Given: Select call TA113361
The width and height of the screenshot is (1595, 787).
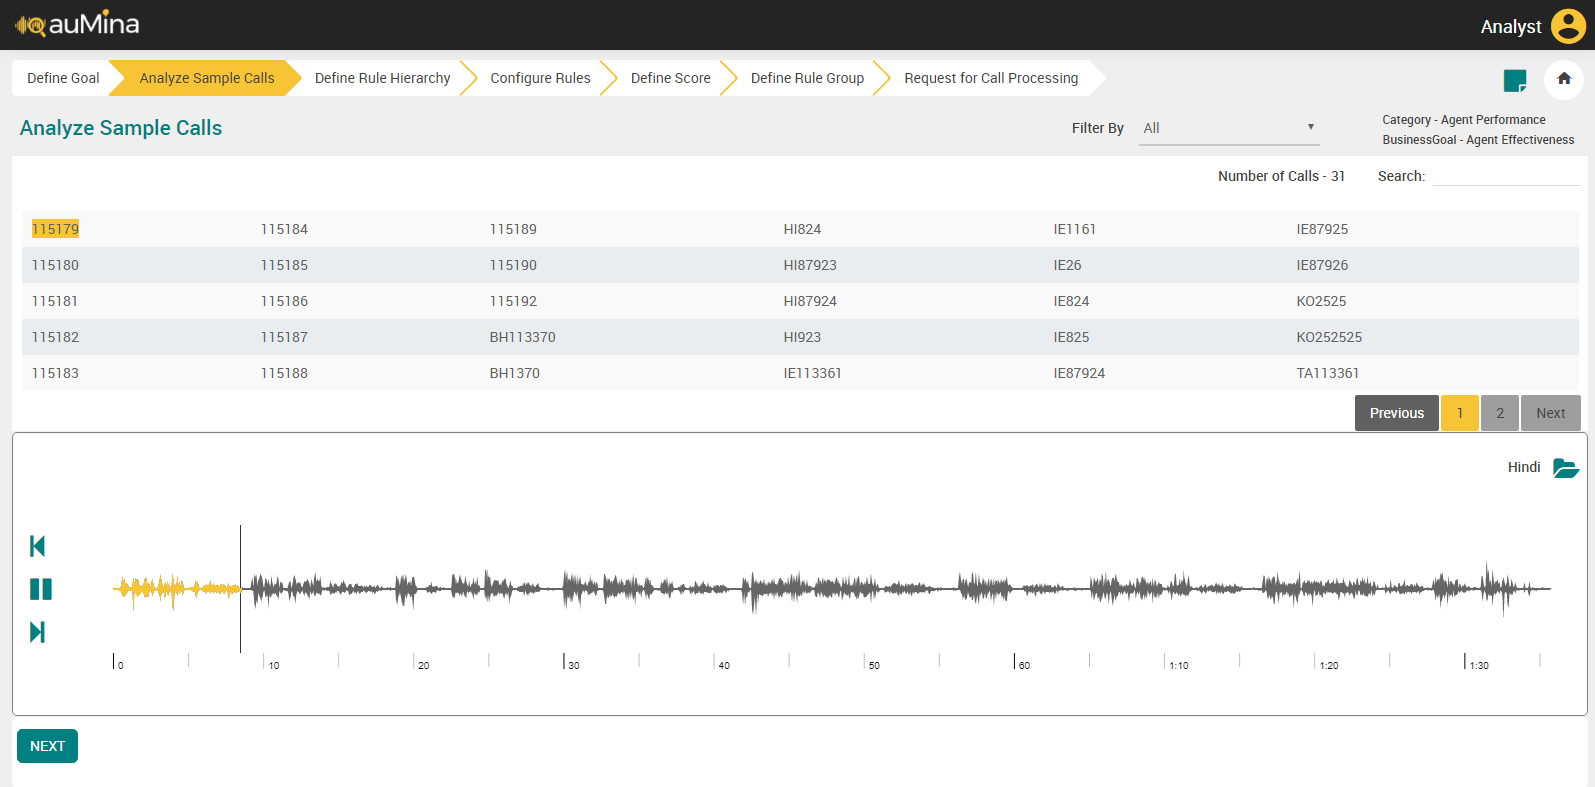Looking at the screenshot, I should pyautogui.click(x=1328, y=373).
